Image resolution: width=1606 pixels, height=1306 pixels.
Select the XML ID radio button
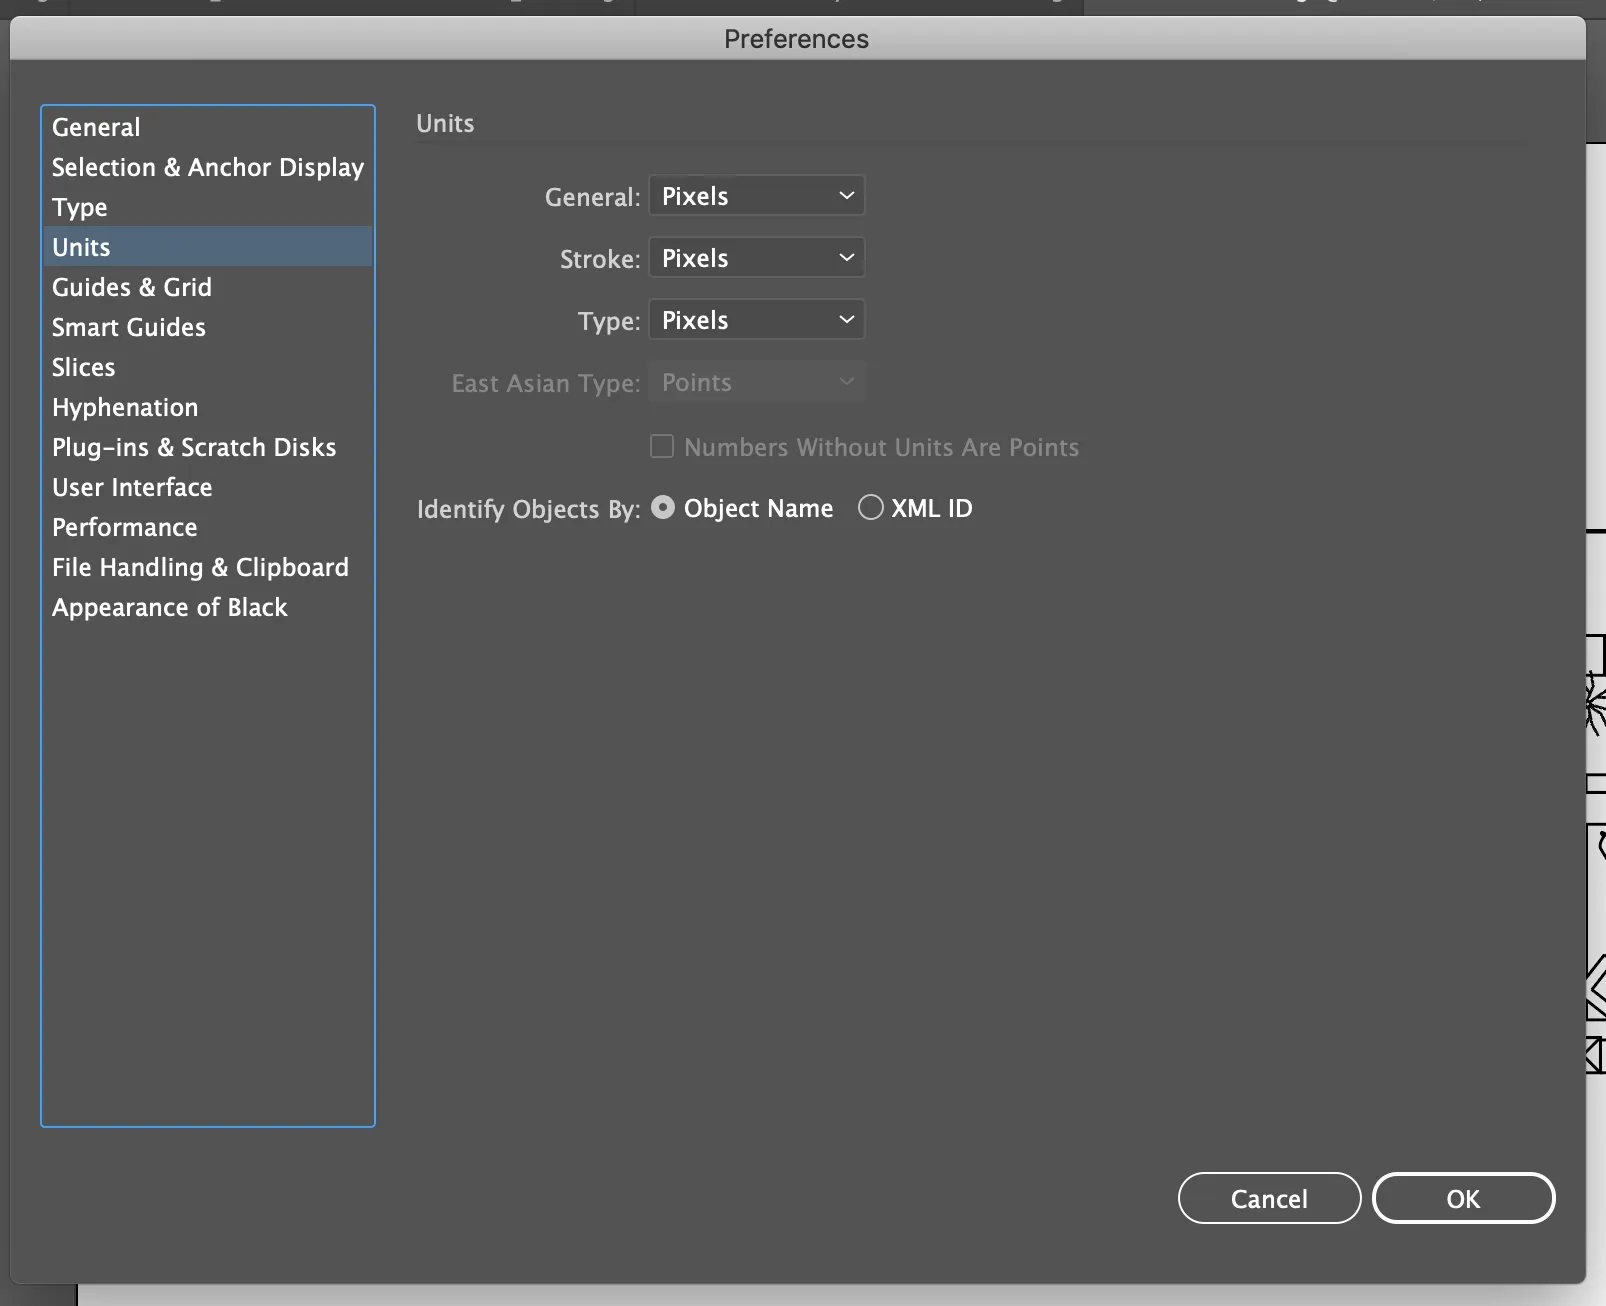tap(869, 508)
